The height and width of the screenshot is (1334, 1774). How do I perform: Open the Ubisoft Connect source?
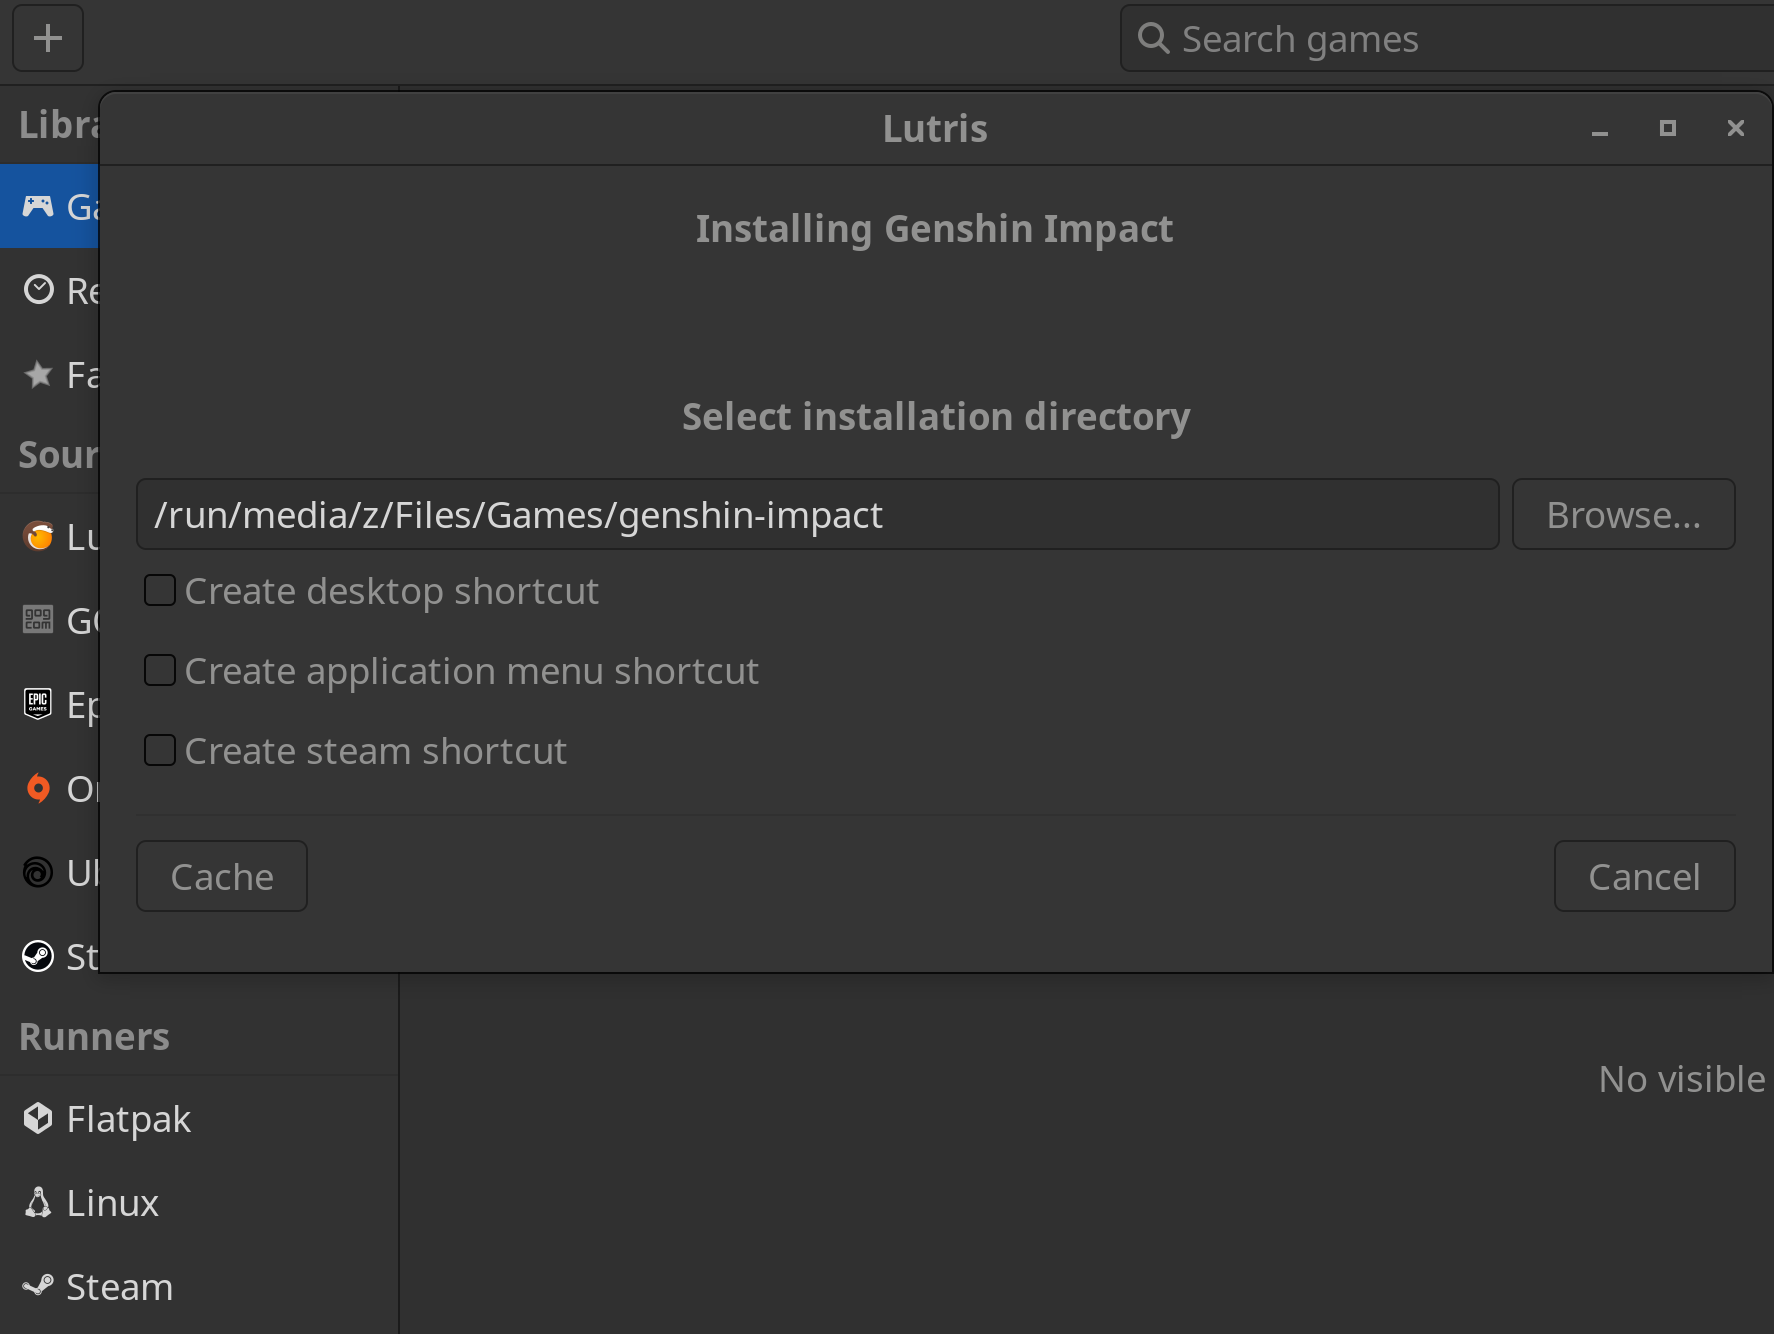tap(38, 872)
